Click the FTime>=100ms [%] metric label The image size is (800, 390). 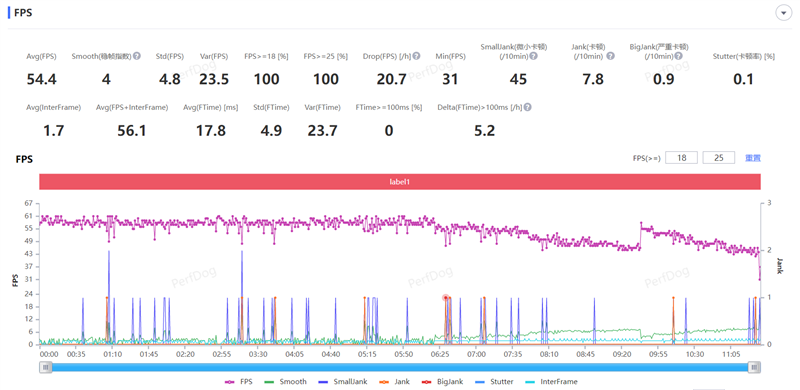point(389,107)
